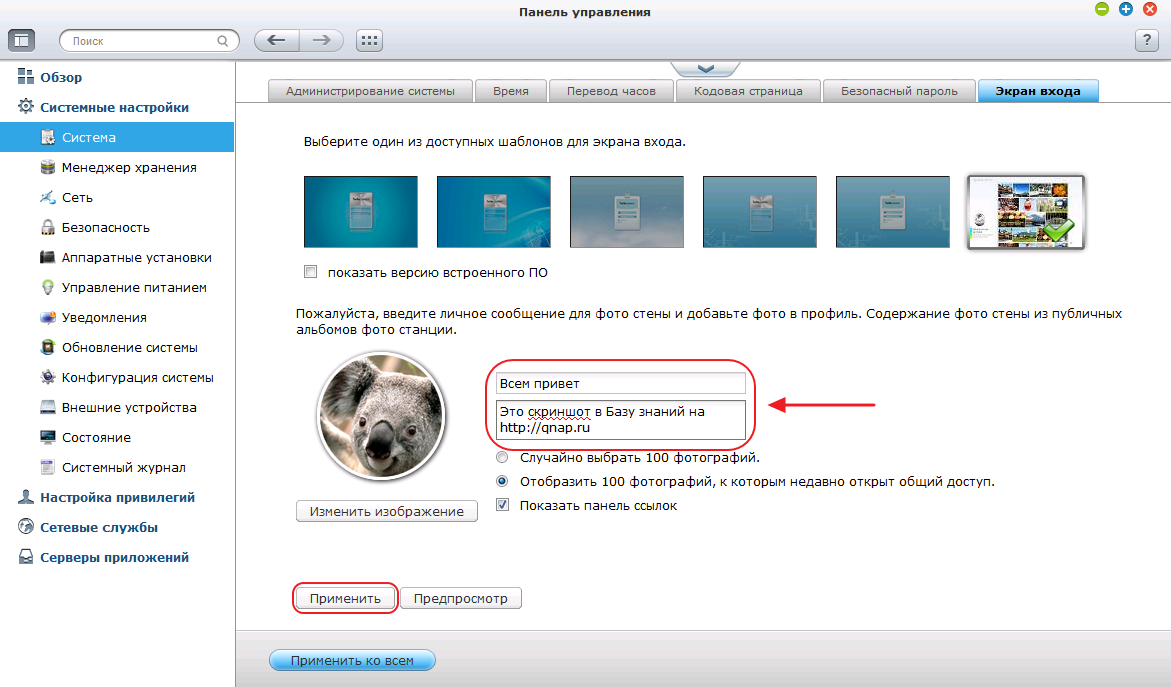Open the grid view icon
1171x687 pixels.
point(370,40)
